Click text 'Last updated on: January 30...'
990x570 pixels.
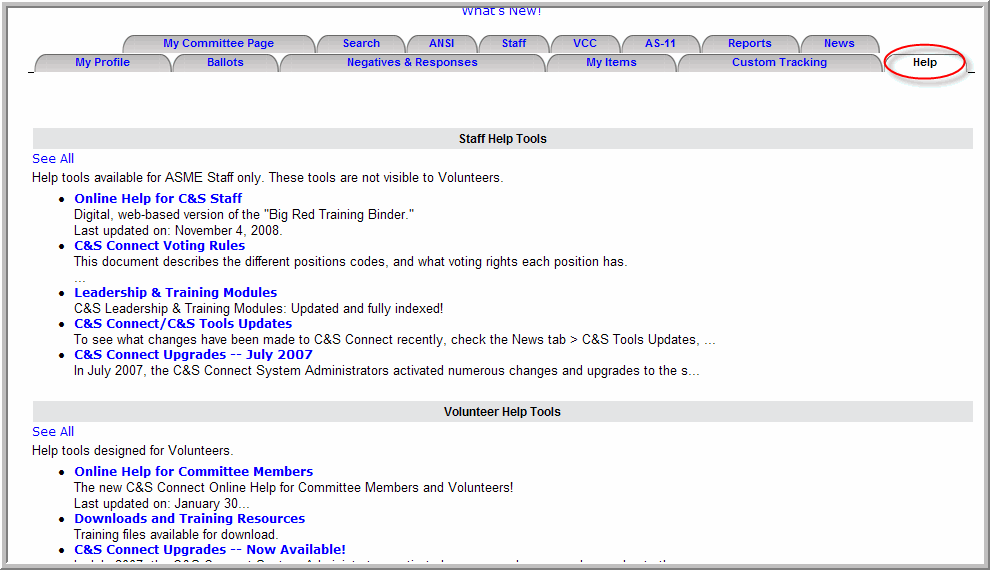click(162, 503)
